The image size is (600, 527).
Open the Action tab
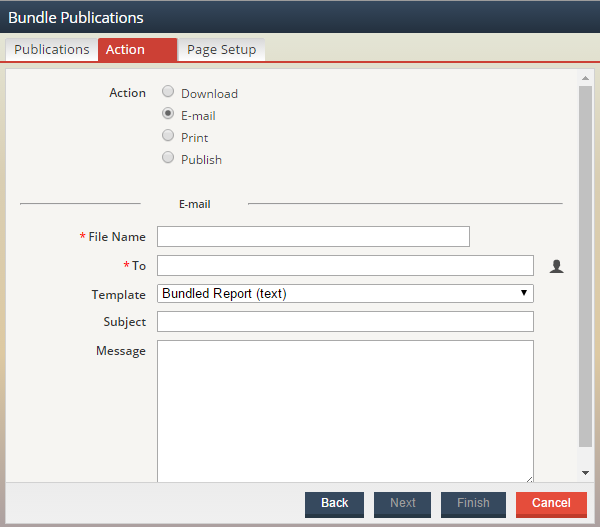point(138,50)
